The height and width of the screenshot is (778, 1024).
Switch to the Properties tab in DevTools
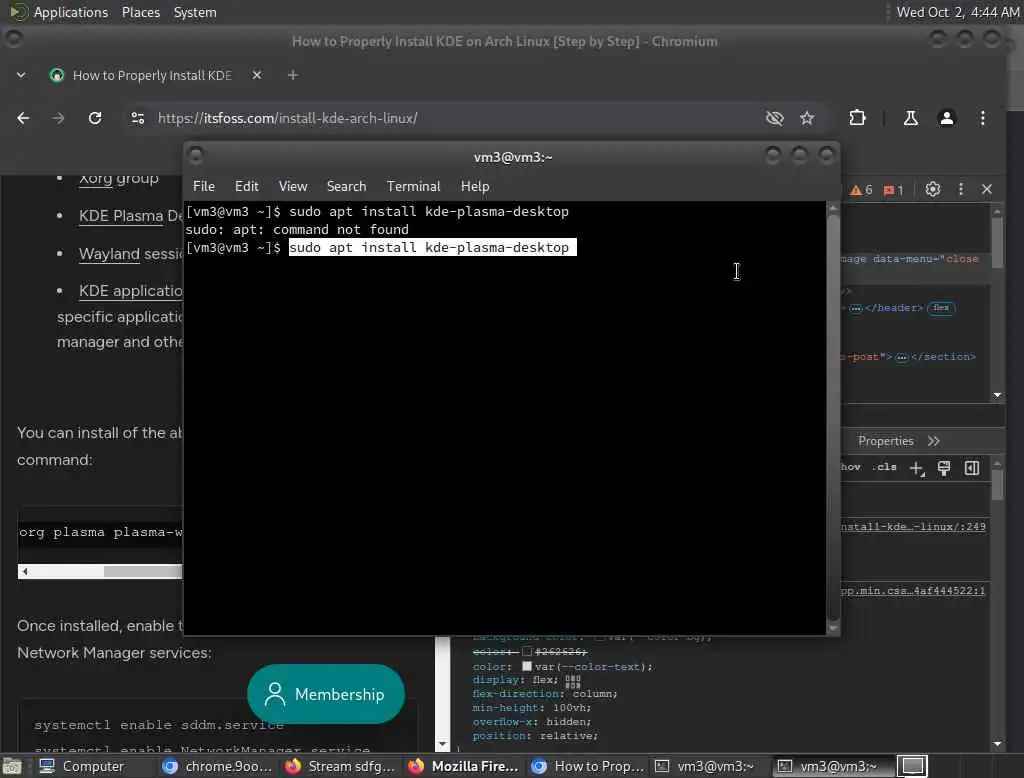tap(886, 441)
